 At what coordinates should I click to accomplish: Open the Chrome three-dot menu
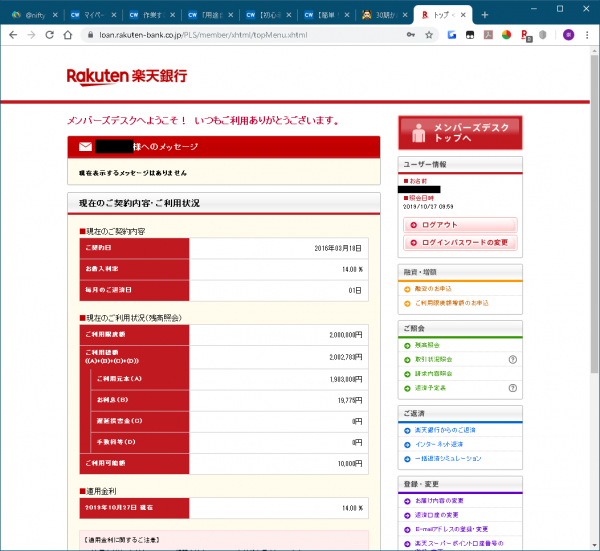[x=587, y=35]
